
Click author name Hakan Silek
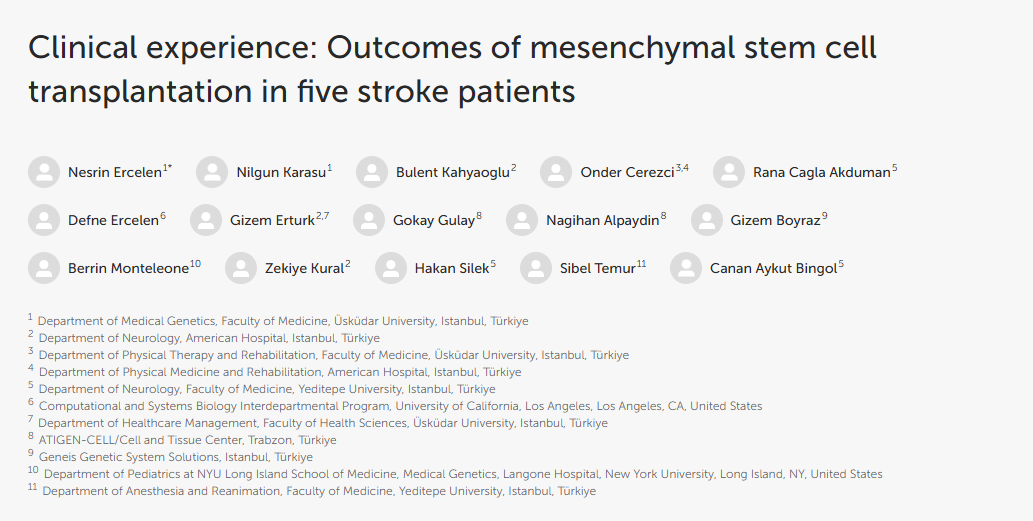[x=452, y=269]
